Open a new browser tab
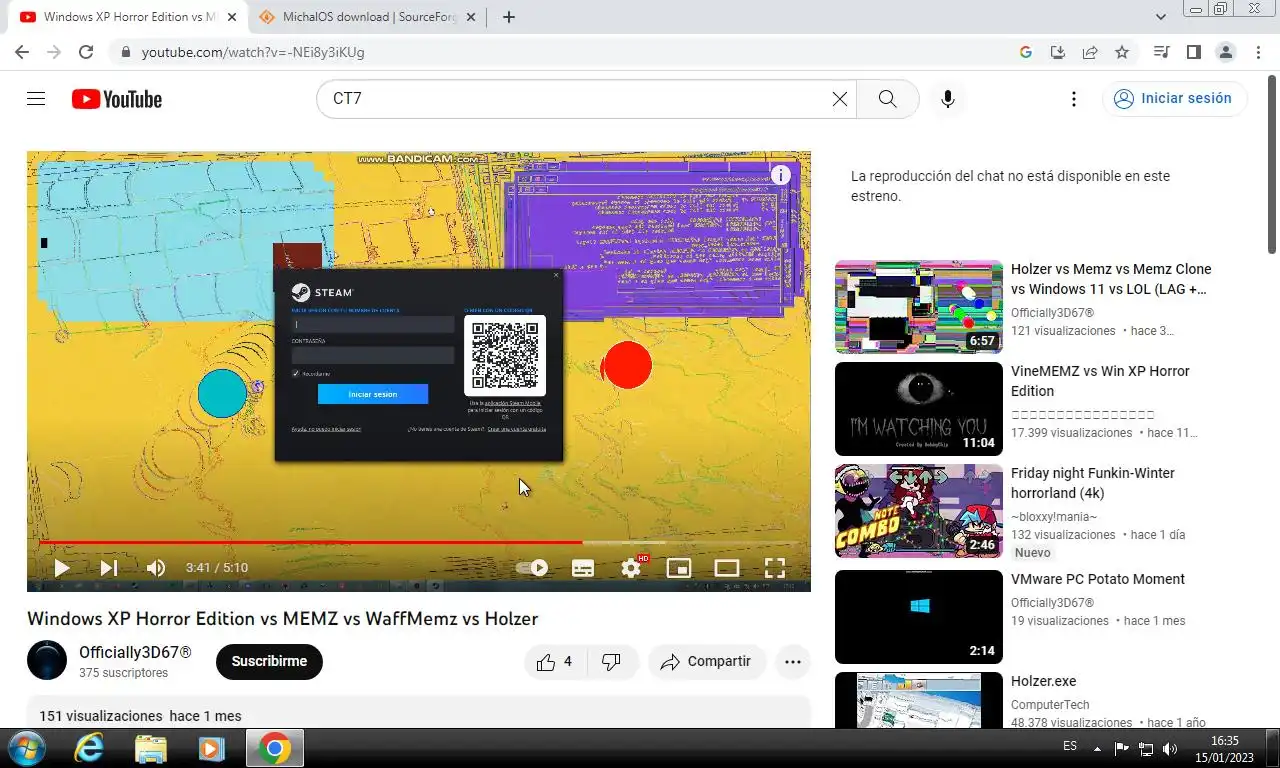Screen dimensions: 1280x768 [x=508, y=17]
